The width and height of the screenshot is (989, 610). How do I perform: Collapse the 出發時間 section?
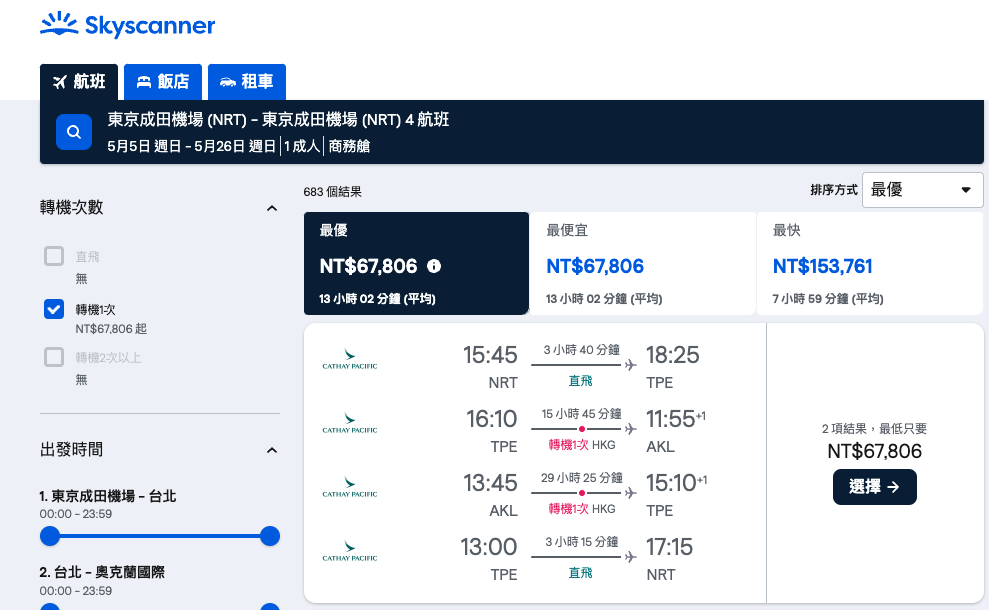pyautogui.click(x=272, y=450)
